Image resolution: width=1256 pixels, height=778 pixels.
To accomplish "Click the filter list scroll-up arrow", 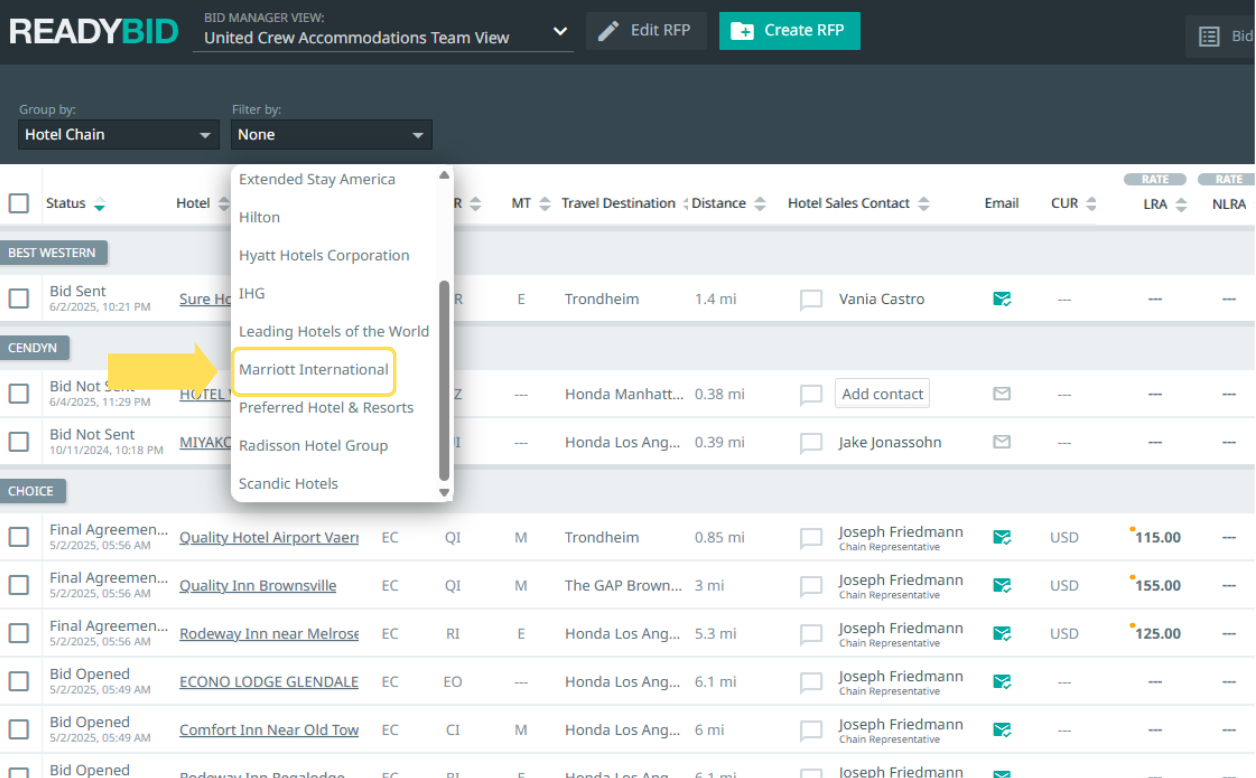I will 445,176.
